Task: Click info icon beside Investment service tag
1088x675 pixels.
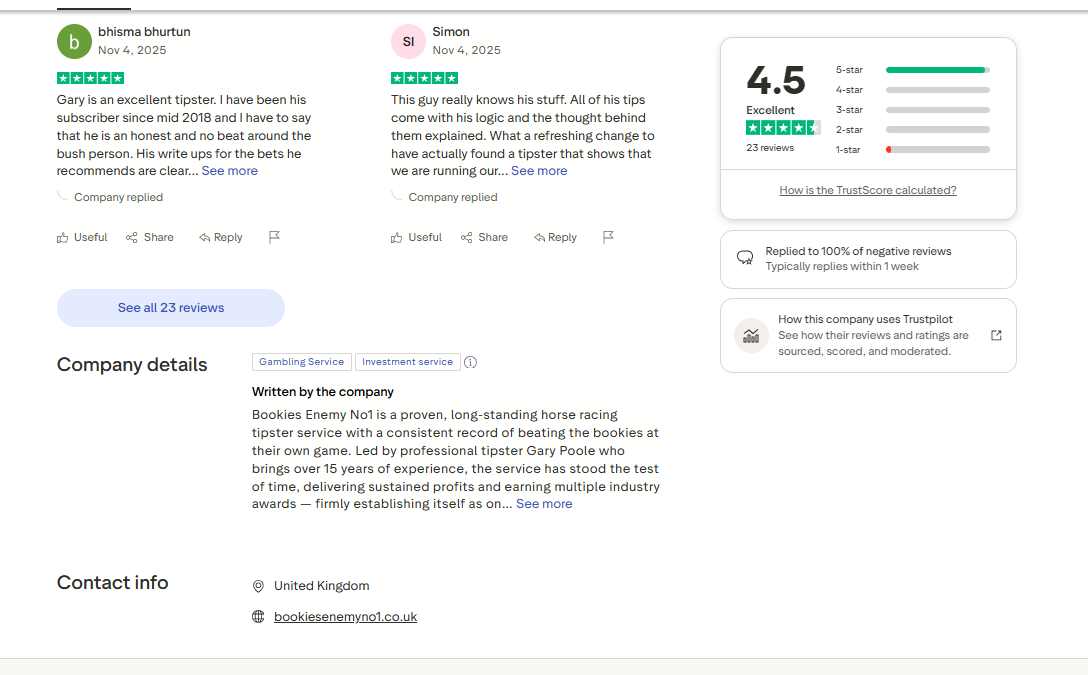Action: tap(471, 363)
